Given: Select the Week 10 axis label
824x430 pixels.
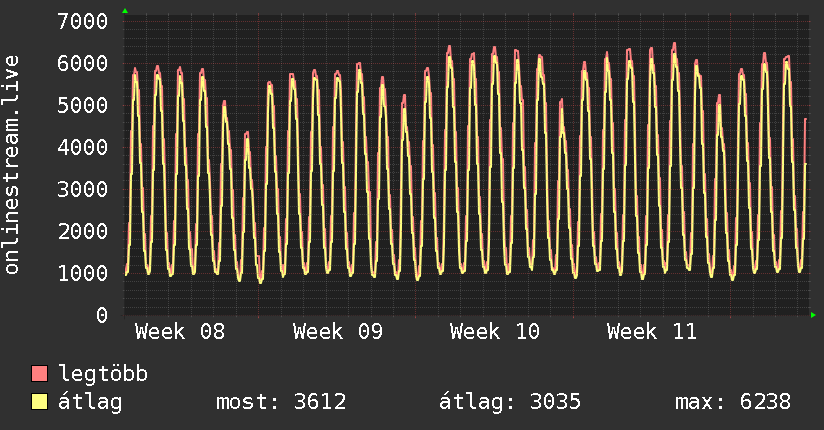Looking at the screenshot, I should [495, 332].
